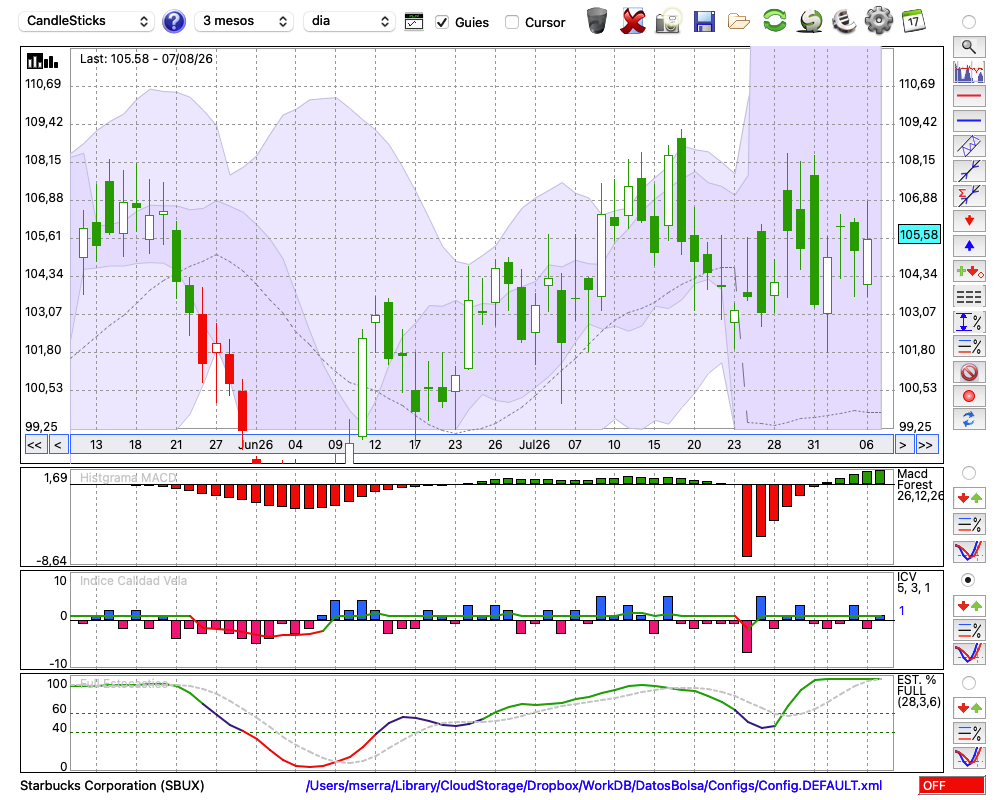Click the dashed lines grid icon
Screen dimensions: 1000x800
(969, 296)
